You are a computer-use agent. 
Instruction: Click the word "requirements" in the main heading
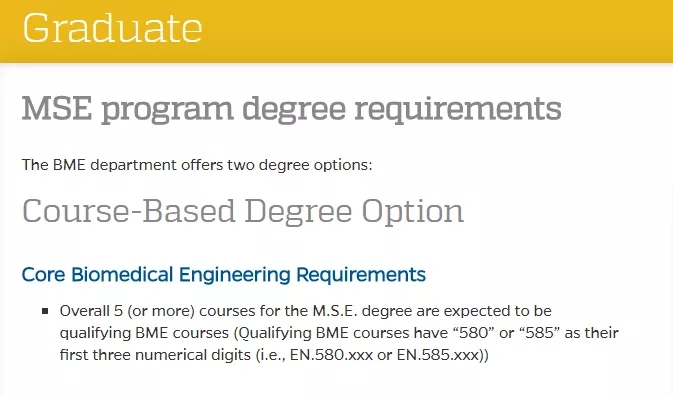point(458,109)
